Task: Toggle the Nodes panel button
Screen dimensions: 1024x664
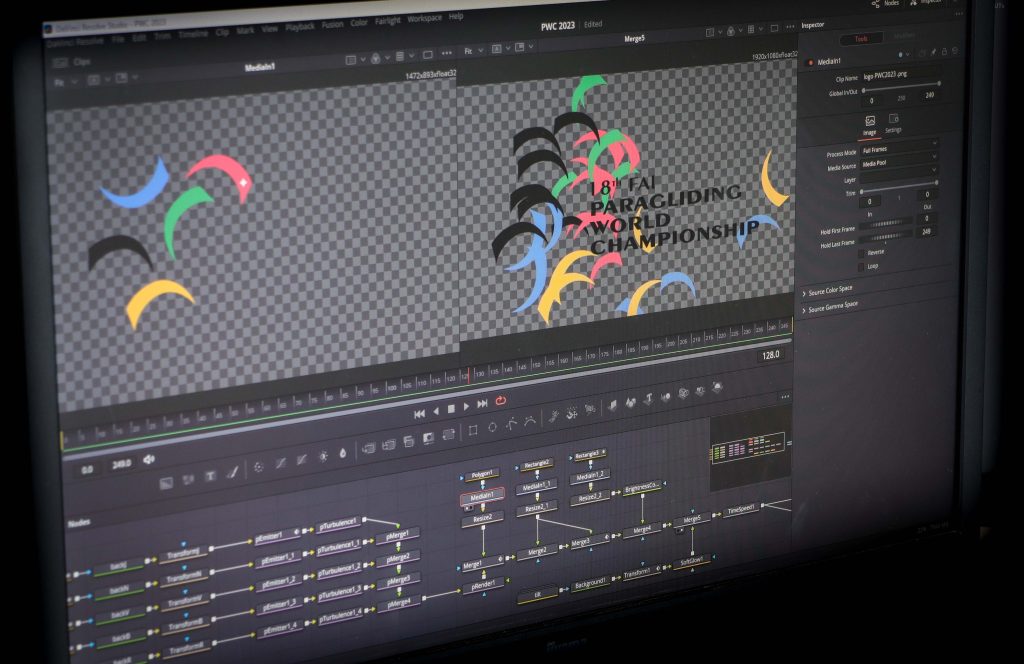Action: [886, 3]
